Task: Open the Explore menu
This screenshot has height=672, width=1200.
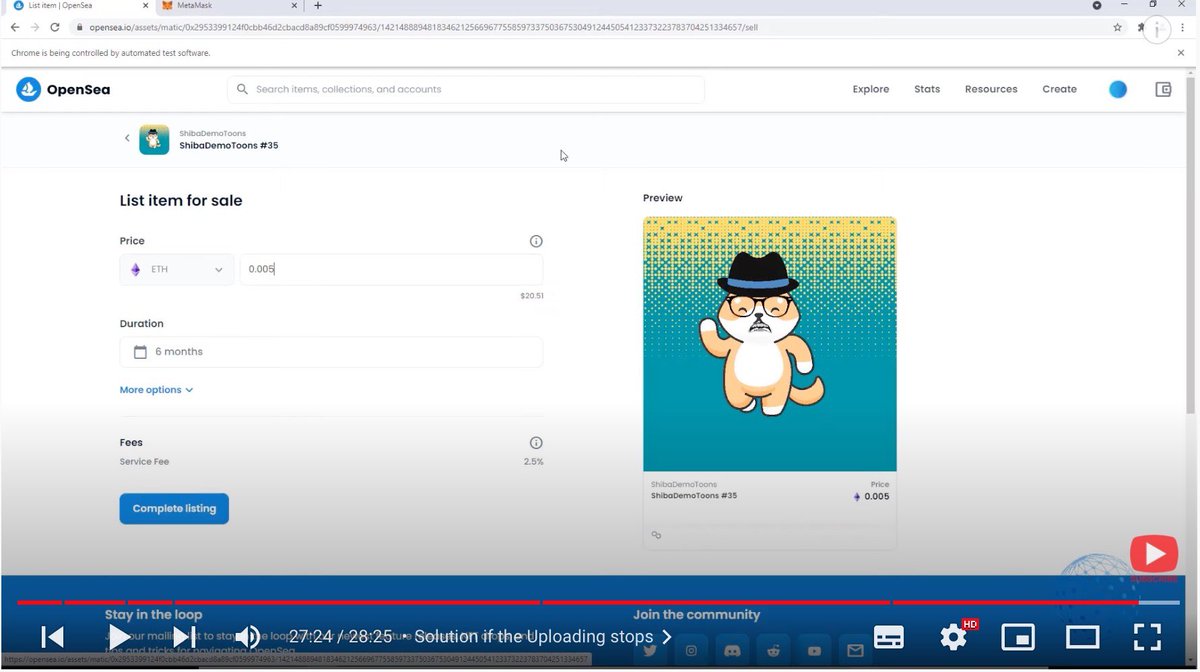Action: tap(869, 89)
